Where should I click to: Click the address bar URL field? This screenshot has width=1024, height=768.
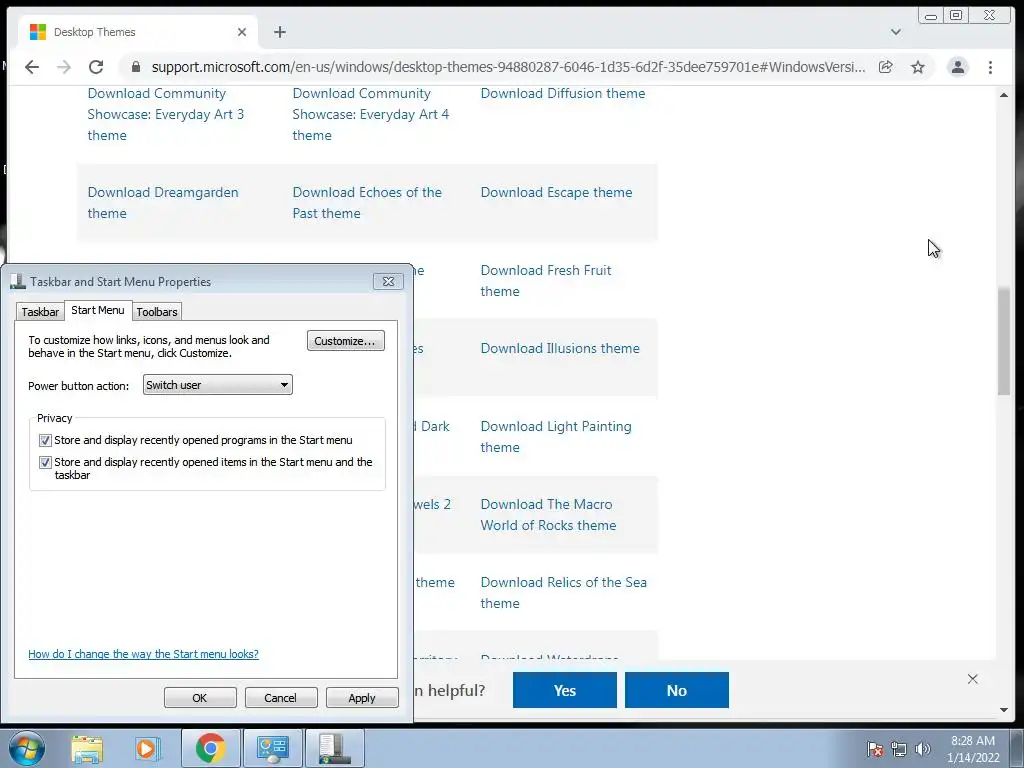click(508, 67)
